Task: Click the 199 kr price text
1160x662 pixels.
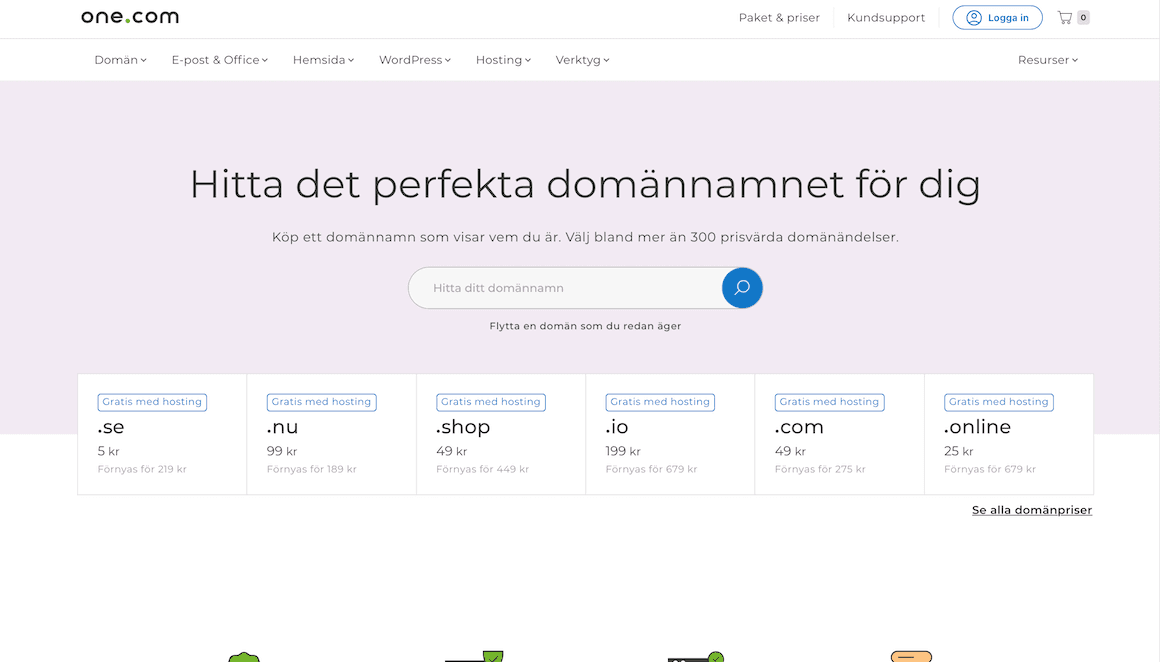Action: (x=623, y=451)
